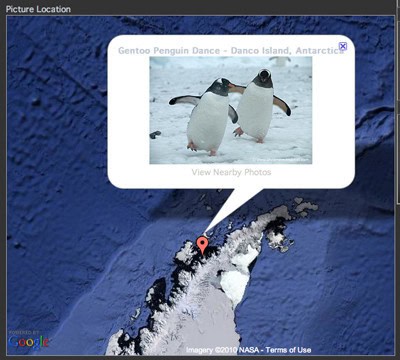Open the Gentoo Penguin Dance title link
The image size is (400, 360).
point(231,51)
